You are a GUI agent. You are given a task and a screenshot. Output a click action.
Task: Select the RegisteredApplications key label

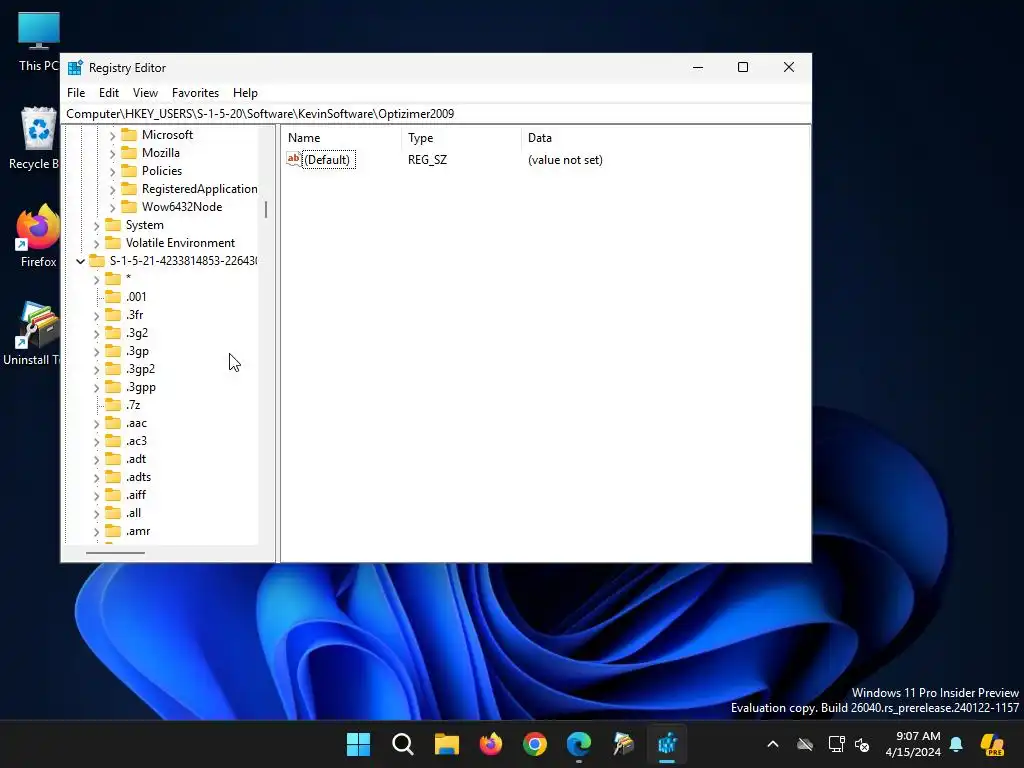(200, 189)
